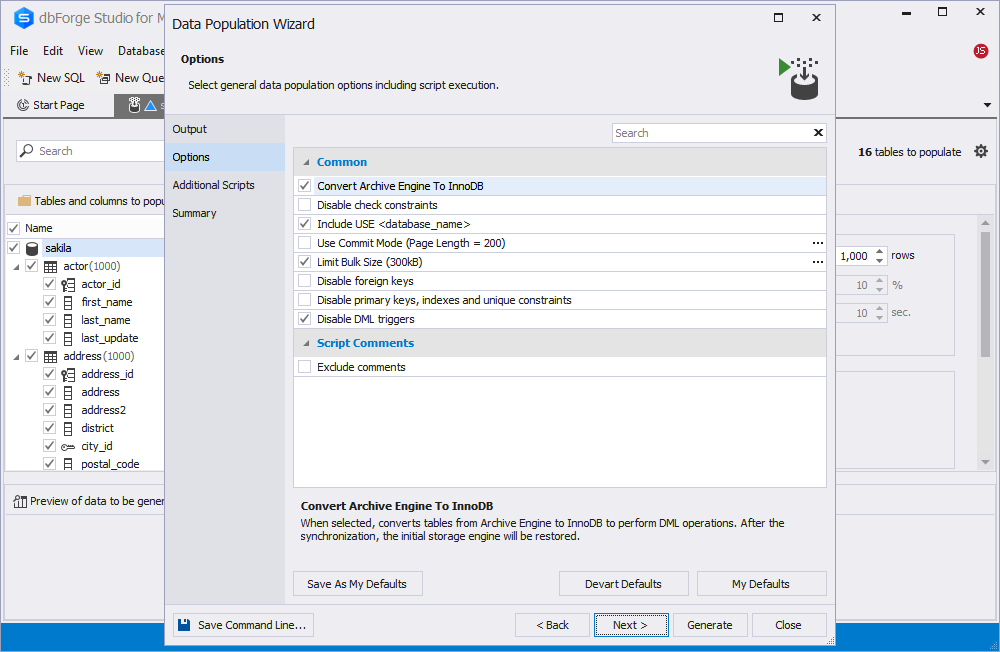This screenshot has height=652, width=1000.
Task: Click the actor_id primary key column icon
Action: (68, 285)
